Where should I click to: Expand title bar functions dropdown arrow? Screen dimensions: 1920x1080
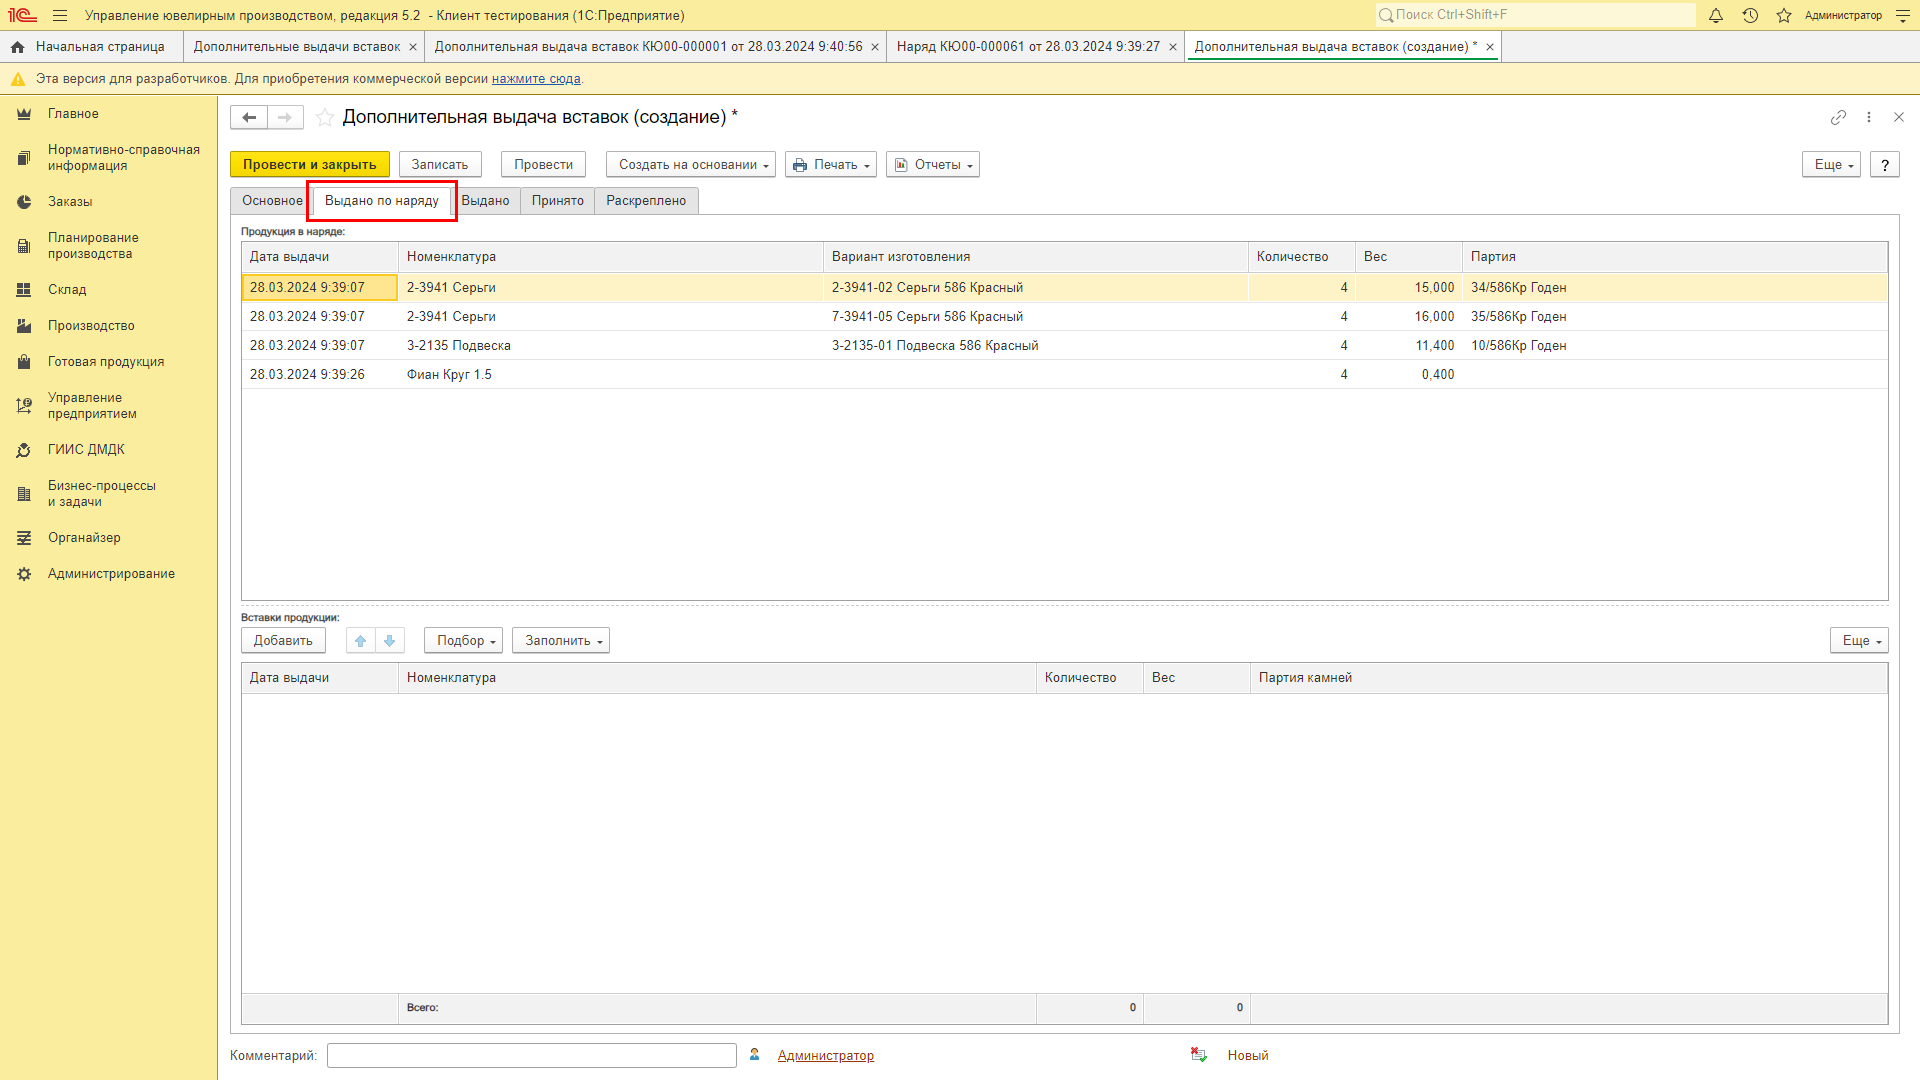[1902, 15]
